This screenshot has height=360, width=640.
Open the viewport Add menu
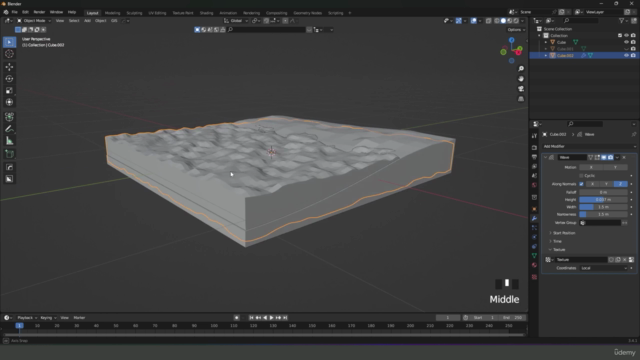(87, 21)
